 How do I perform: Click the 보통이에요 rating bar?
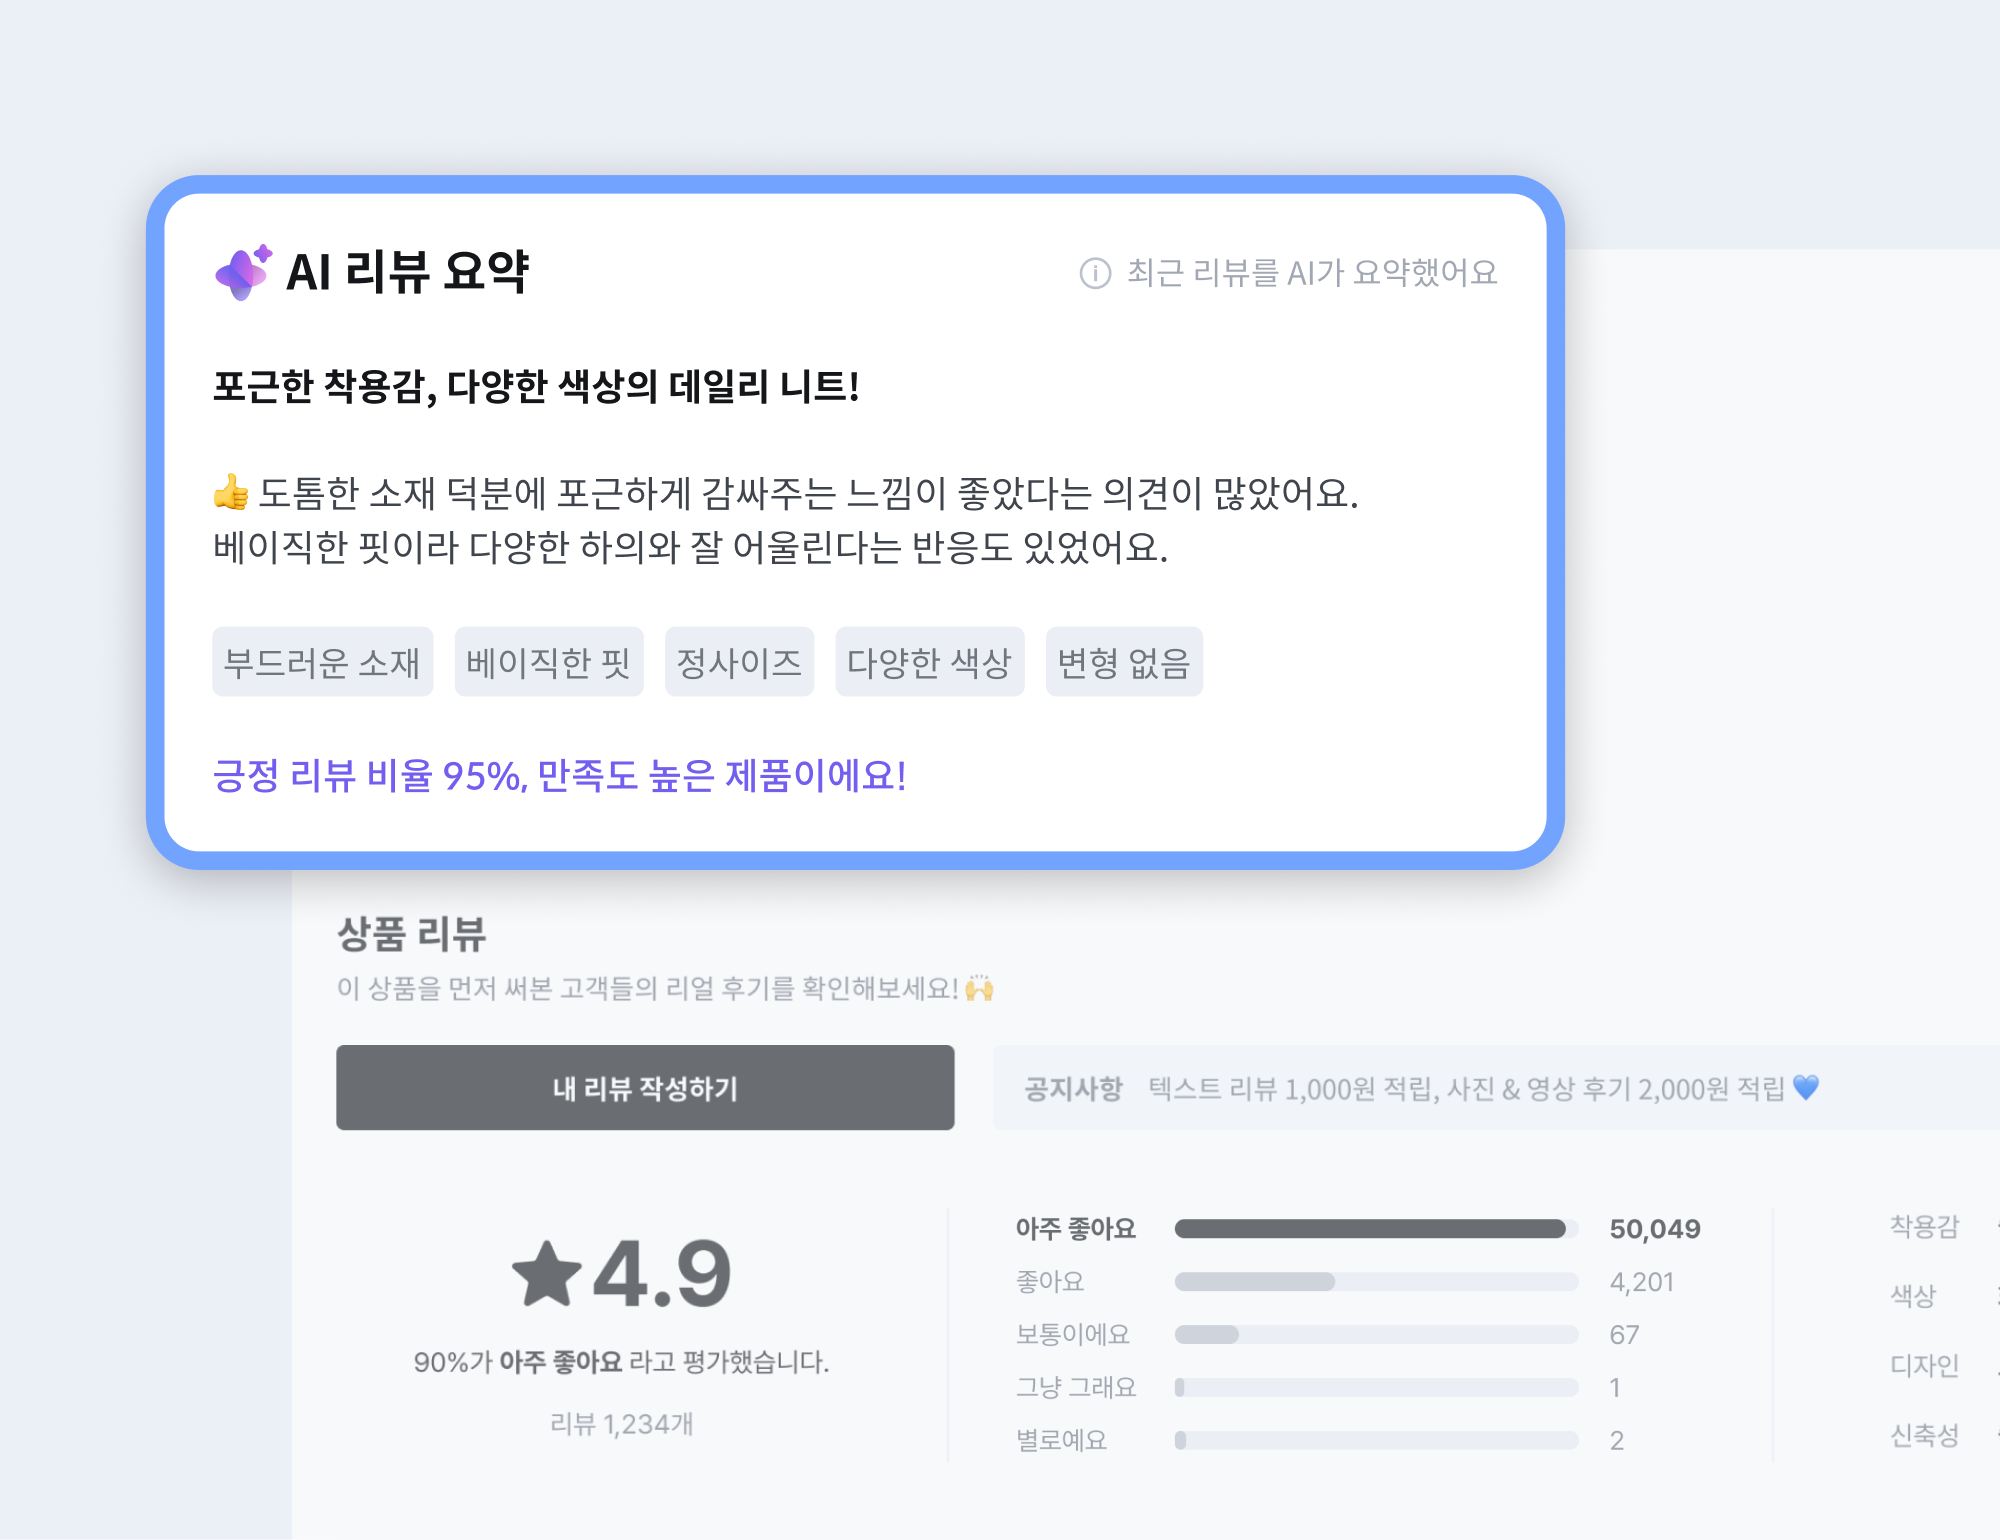pyautogui.click(x=1375, y=1335)
